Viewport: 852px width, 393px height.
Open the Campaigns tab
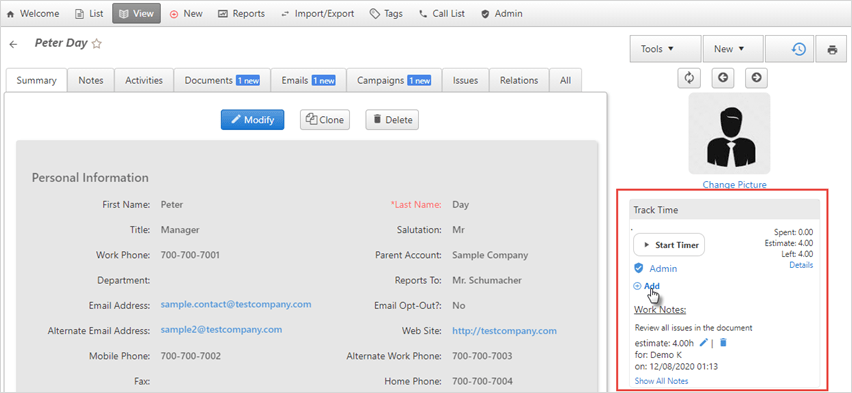click(394, 80)
